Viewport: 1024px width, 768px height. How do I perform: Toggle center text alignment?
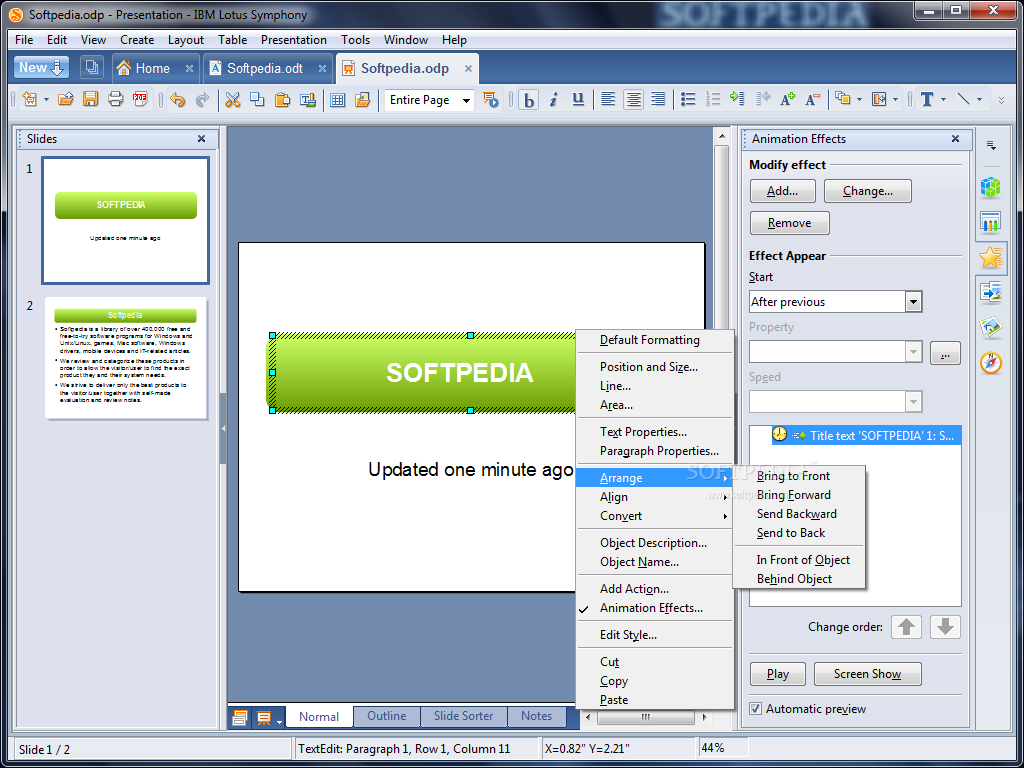(633, 99)
